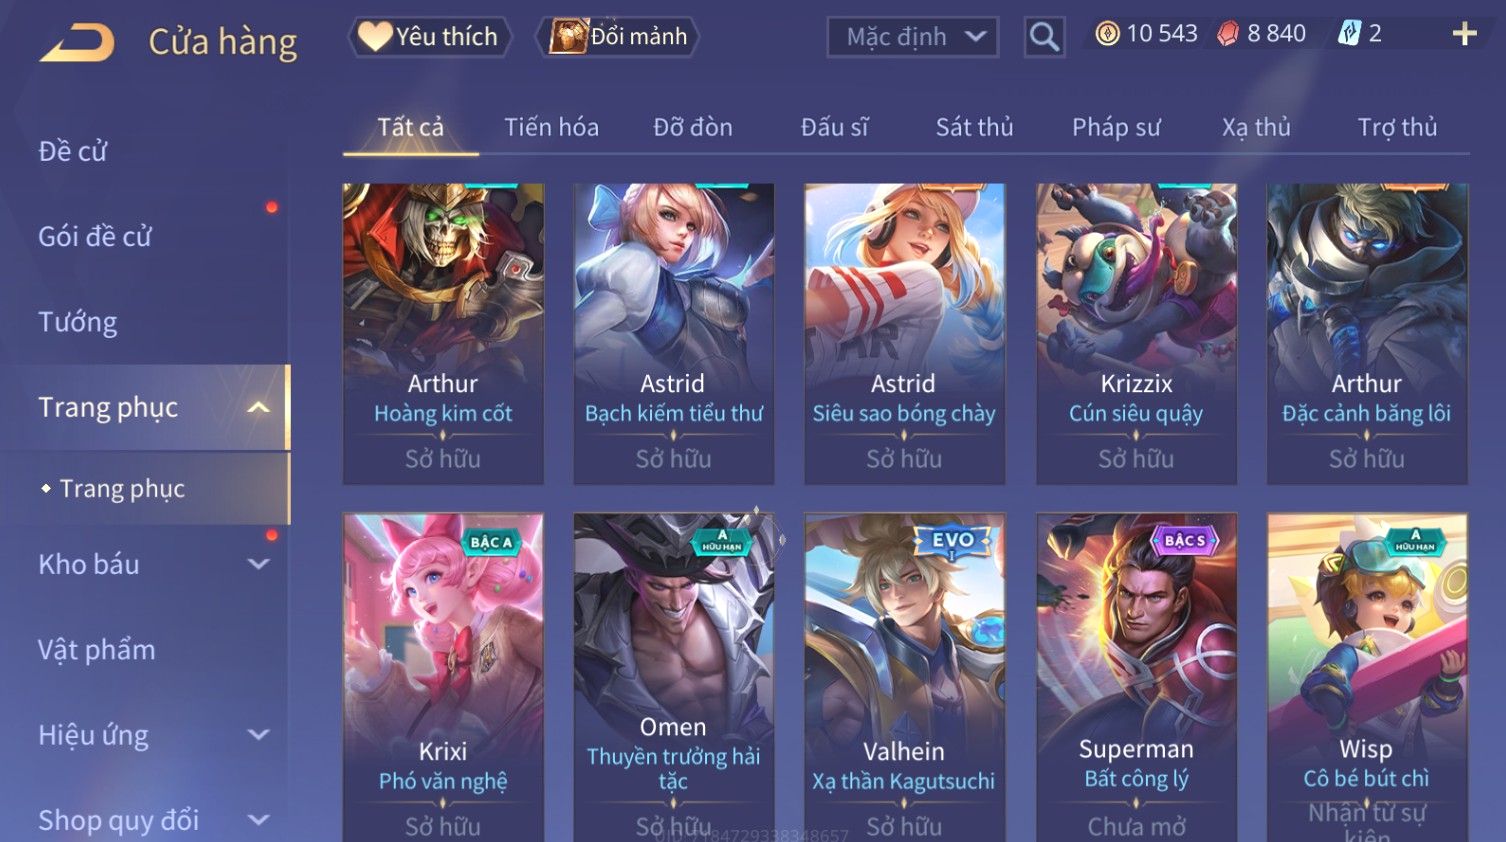Open Đổi mảnh chest exchange
The image size is (1506, 842).
tap(618, 37)
